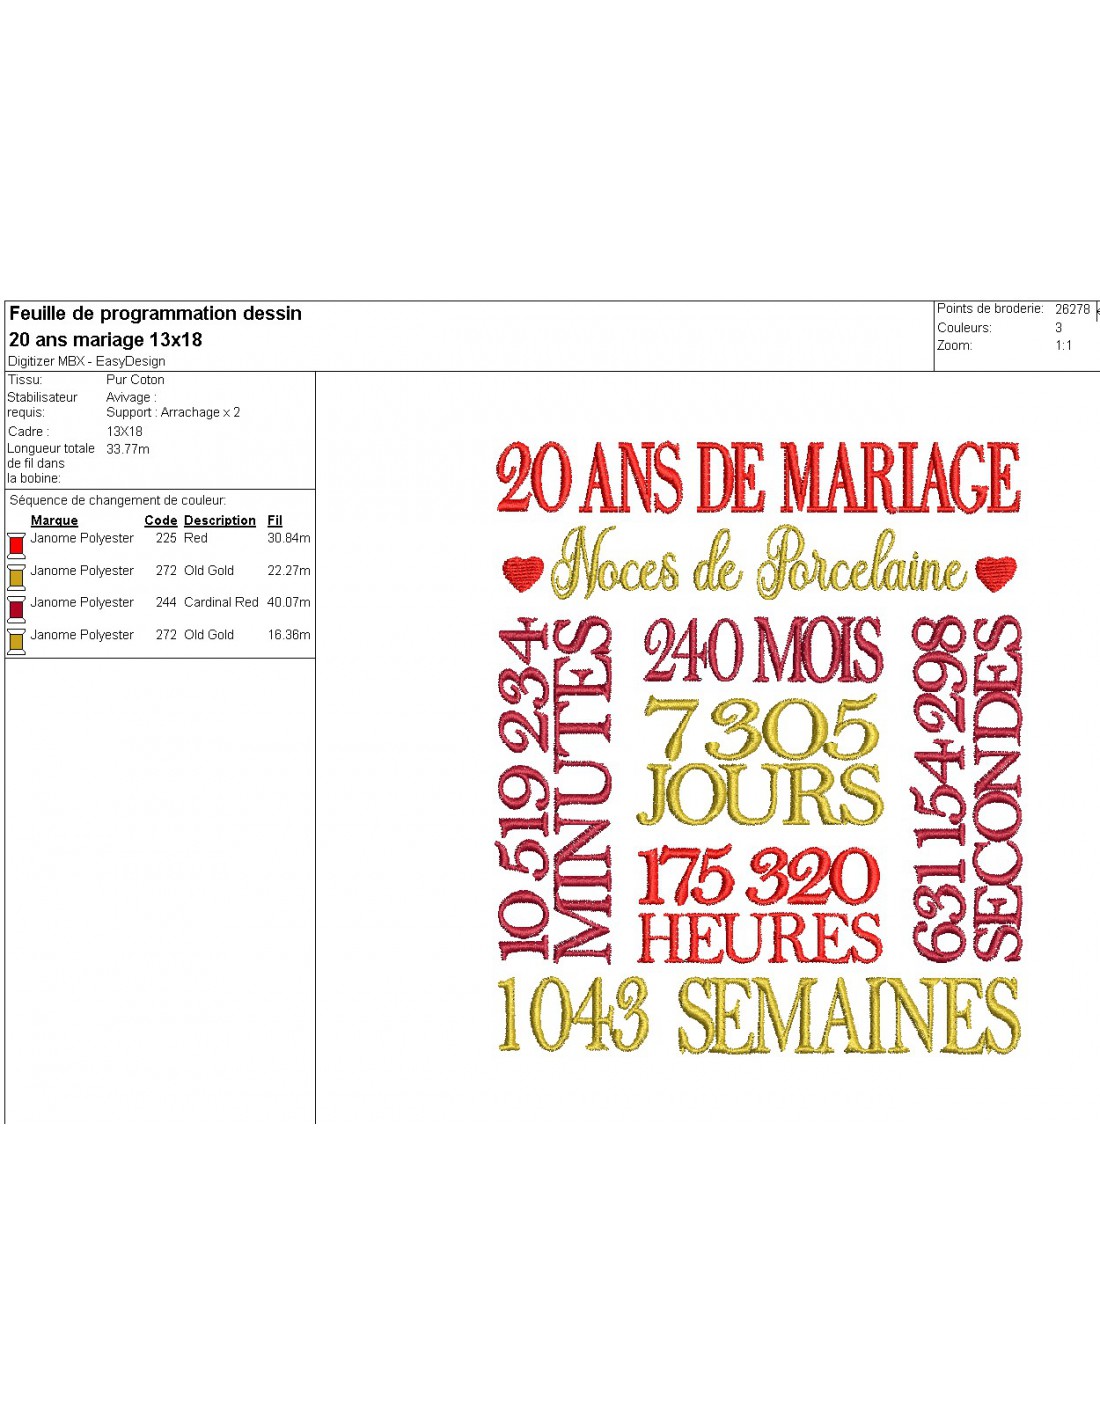Click the Red 225 thread spool icon
Image resolution: width=1100 pixels, height=1422 pixels.
point(16,544)
